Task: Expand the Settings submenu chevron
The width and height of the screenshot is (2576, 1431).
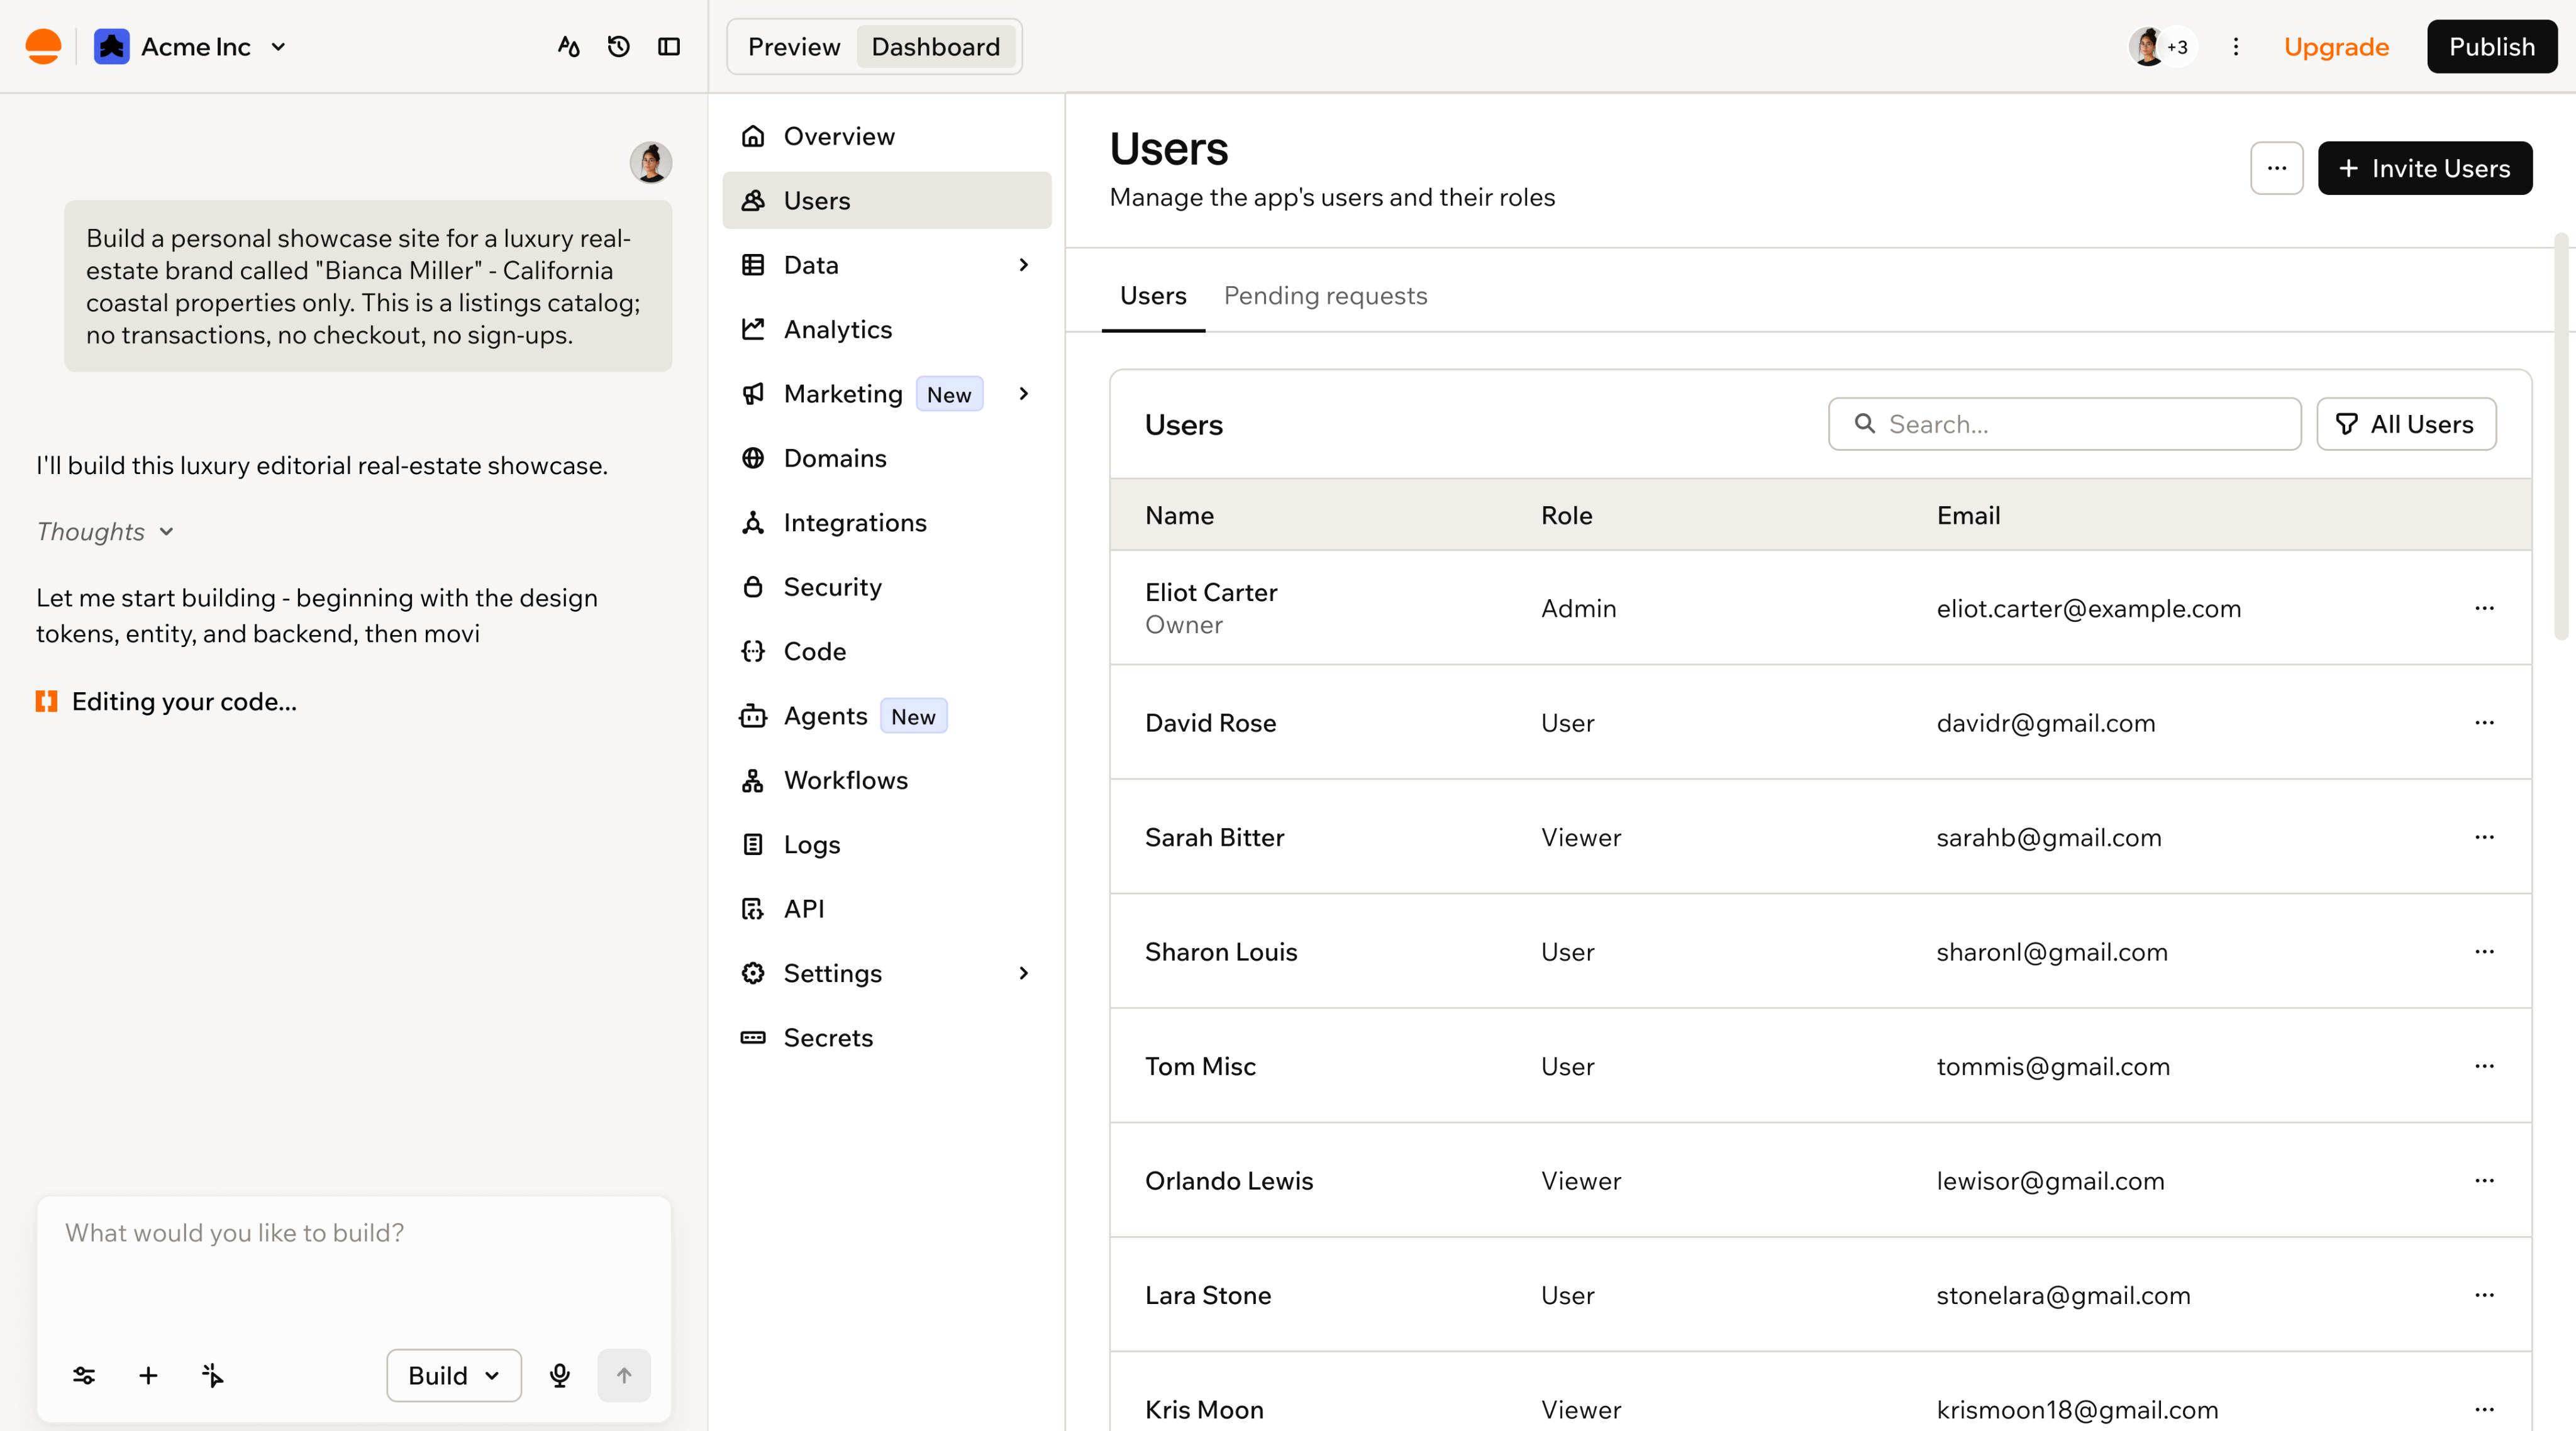Action: 1023,973
